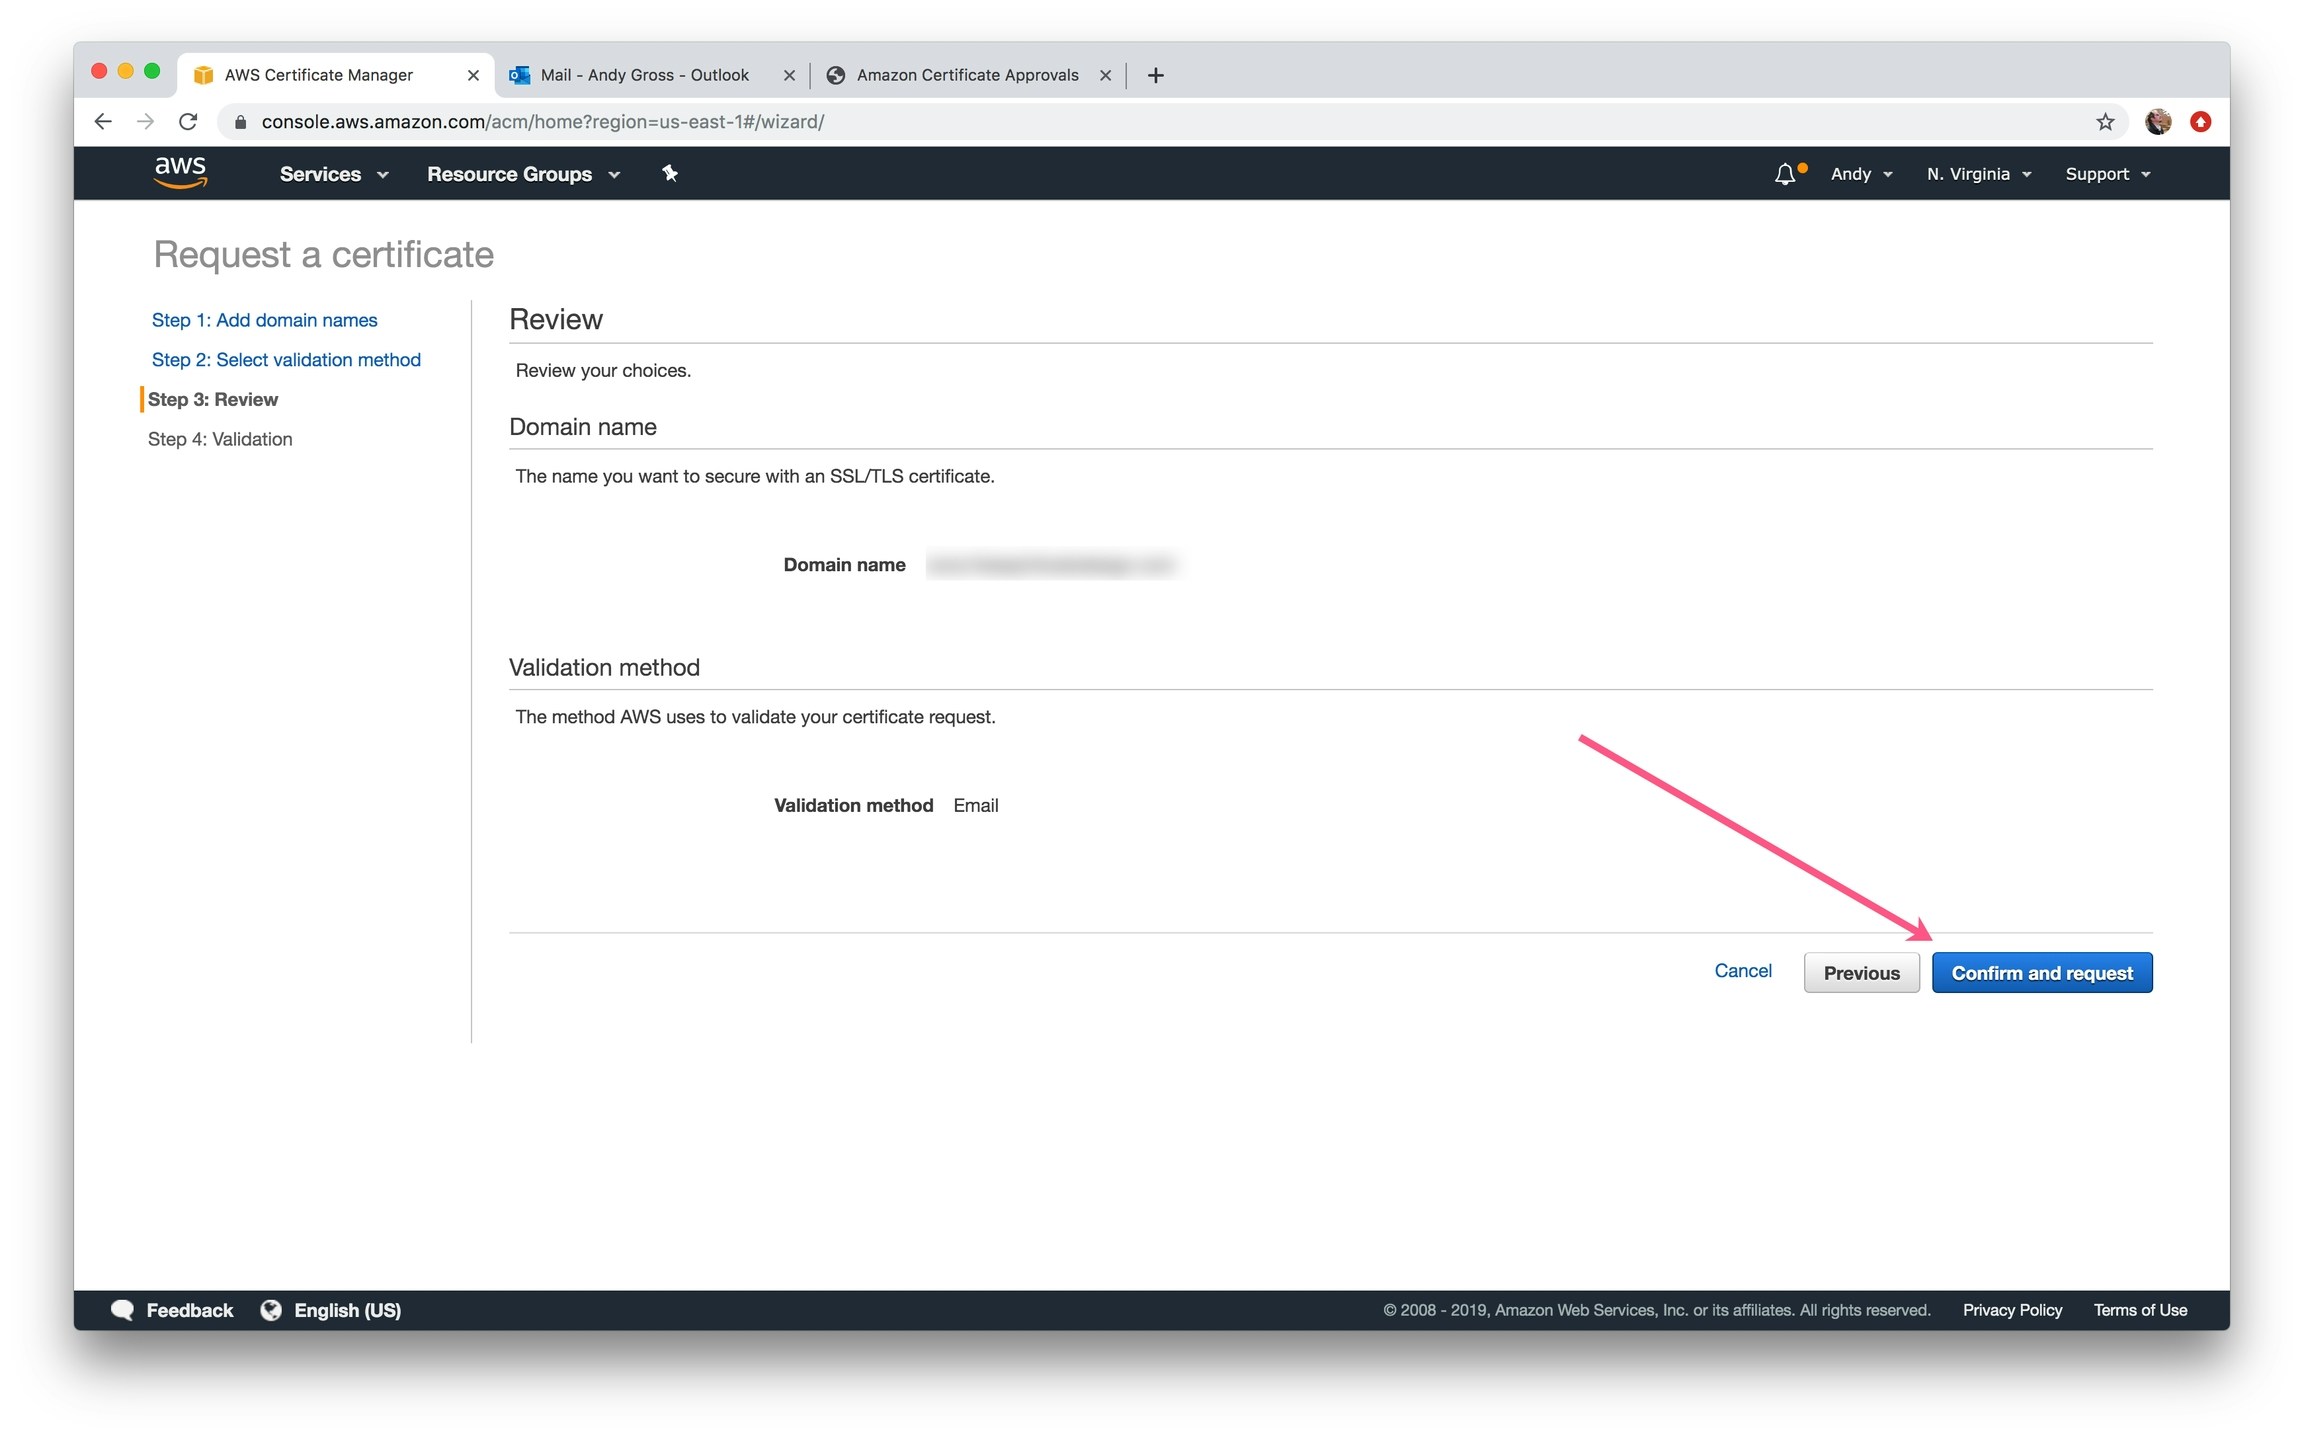Image resolution: width=2304 pixels, height=1436 pixels.
Task: Click the pin shortcuts icon in navbar
Action: click(670, 174)
